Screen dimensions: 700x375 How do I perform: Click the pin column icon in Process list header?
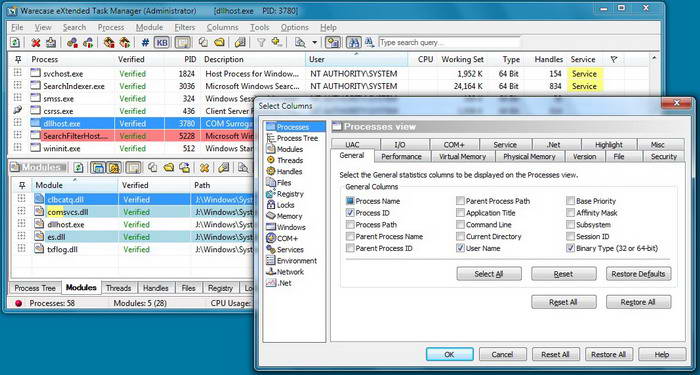point(18,59)
